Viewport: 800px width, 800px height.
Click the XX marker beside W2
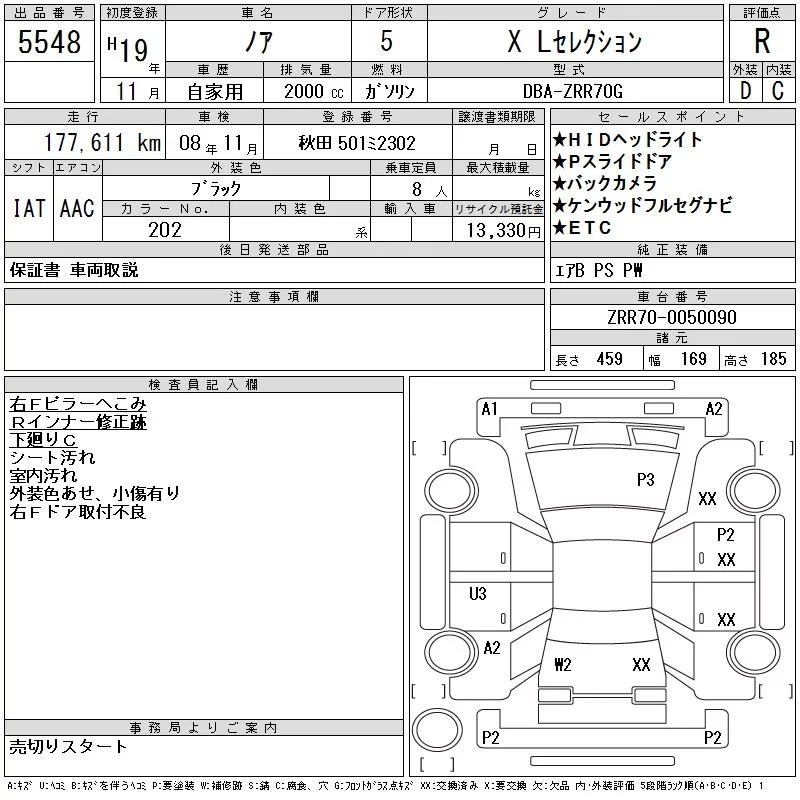(x=641, y=664)
